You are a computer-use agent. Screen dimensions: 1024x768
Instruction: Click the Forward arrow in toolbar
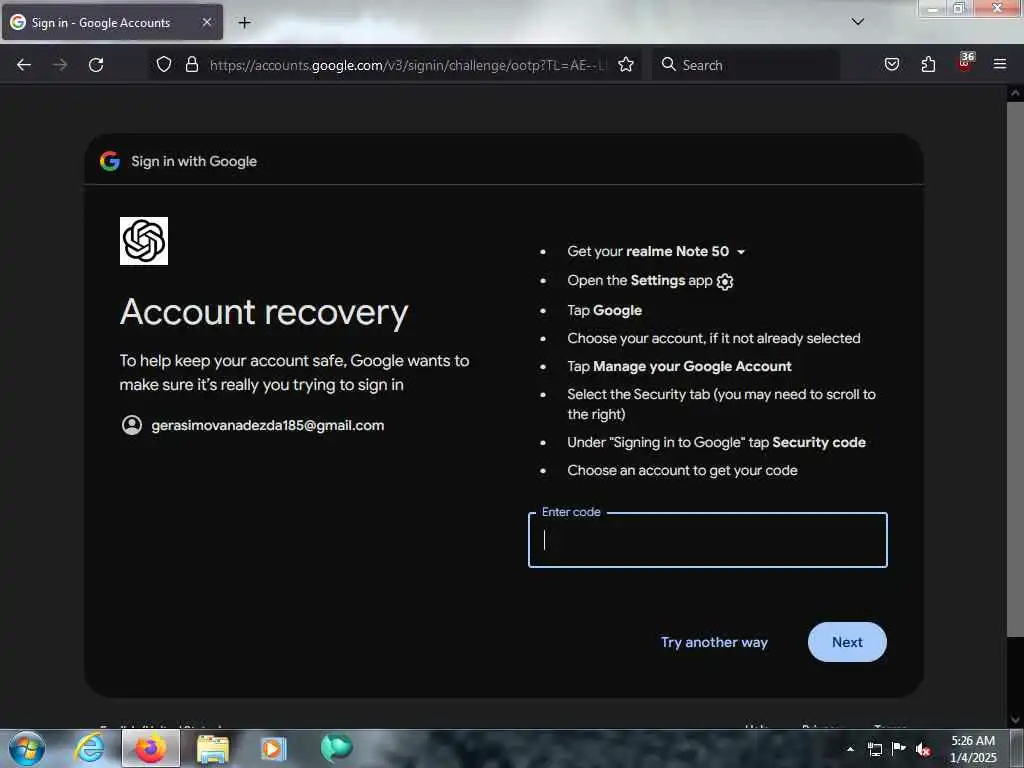60,65
